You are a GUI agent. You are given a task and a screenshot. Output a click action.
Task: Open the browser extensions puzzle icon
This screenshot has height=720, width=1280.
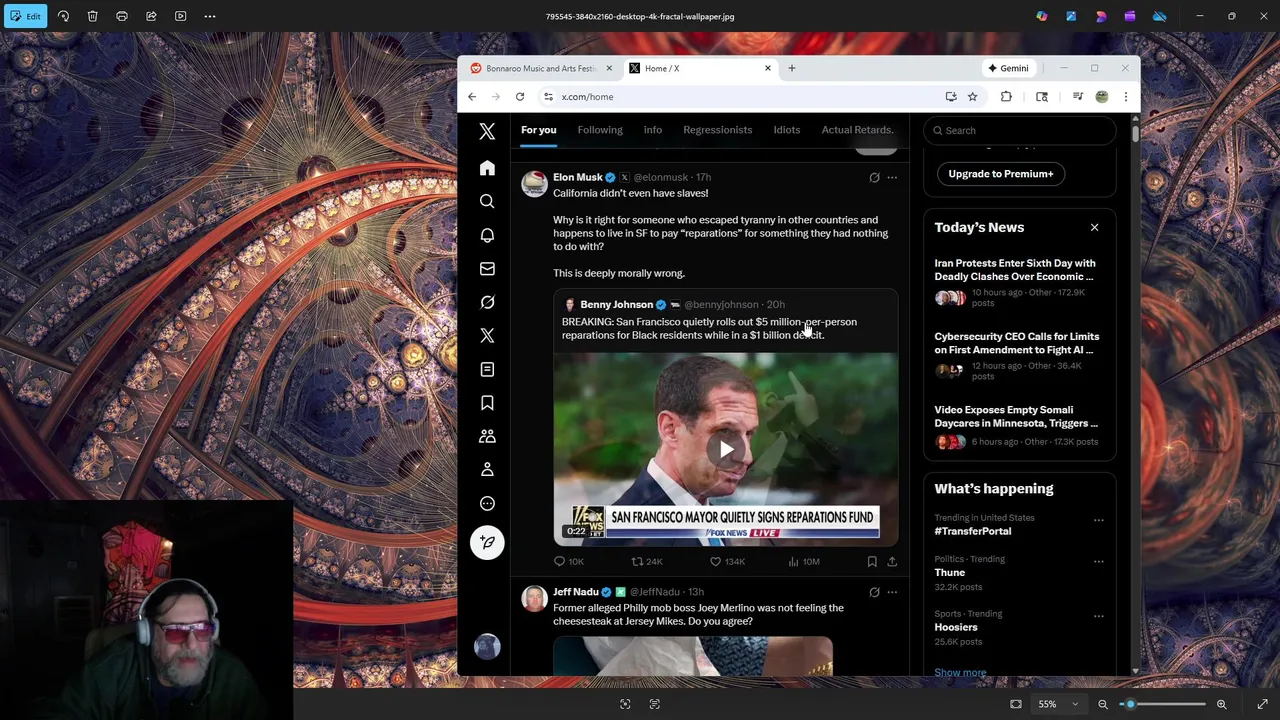(1006, 97)
